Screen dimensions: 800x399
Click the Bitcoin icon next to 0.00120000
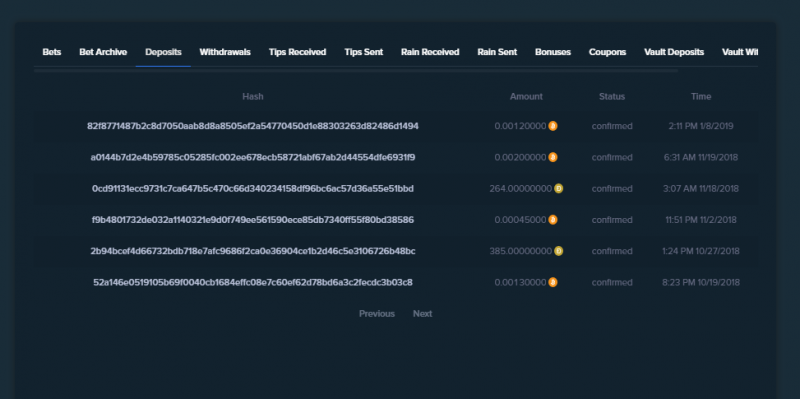pos(553,126)
